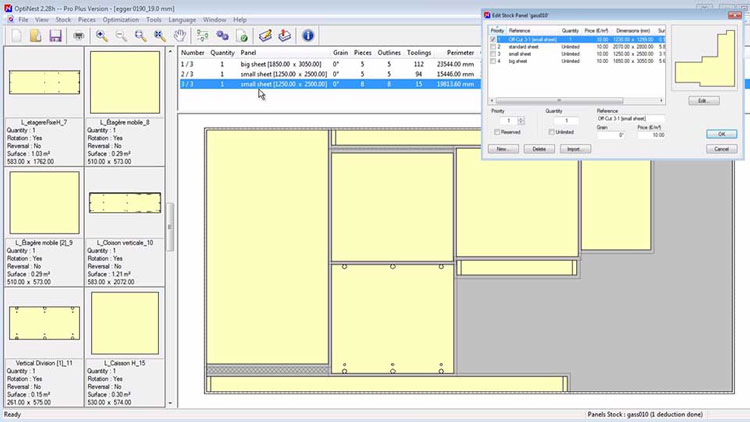The width and height of the screenshot is (750, 422).
Task: Tick the big sheet row checkbox in dialog
Action: pos(493,61)
